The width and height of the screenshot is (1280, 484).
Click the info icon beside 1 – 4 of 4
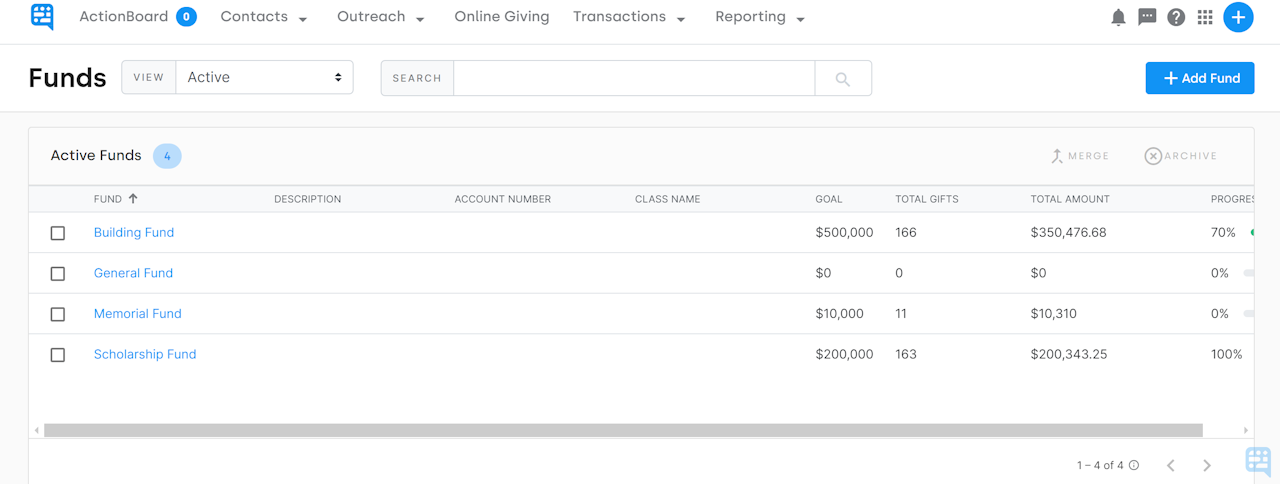coord(1134,465)
